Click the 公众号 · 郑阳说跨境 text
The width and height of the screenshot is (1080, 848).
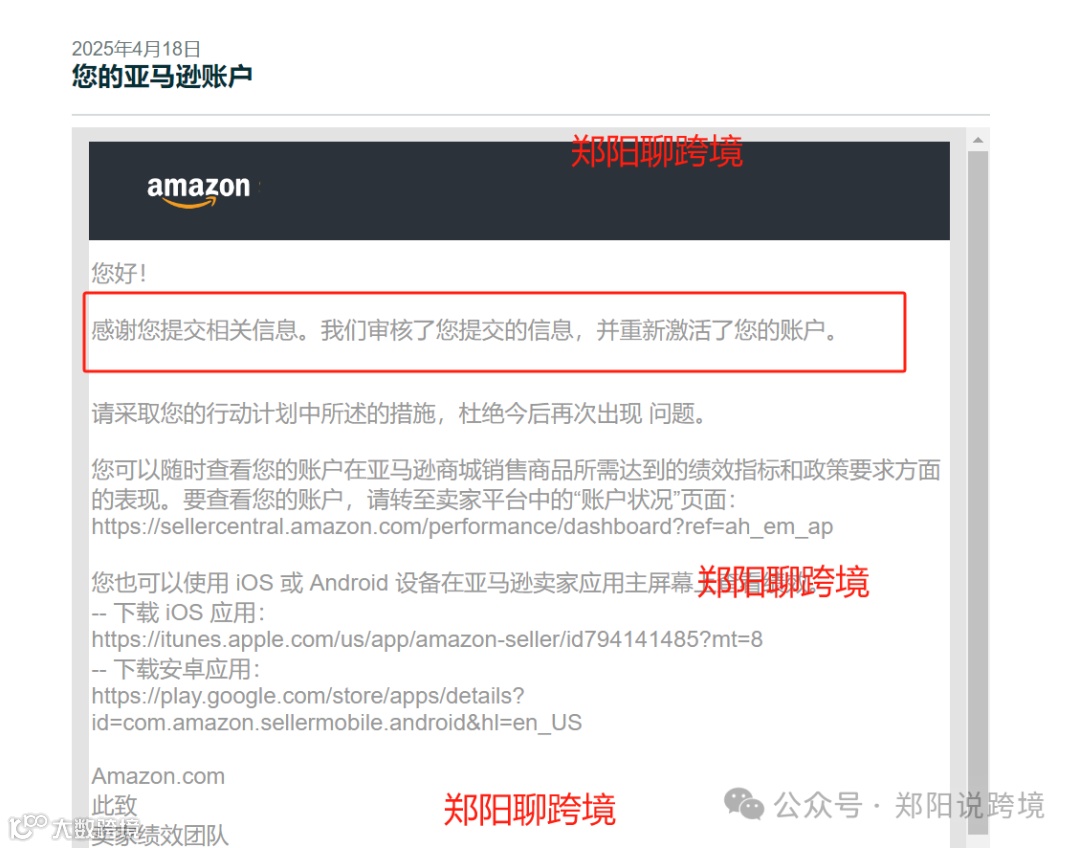(908, 805)
